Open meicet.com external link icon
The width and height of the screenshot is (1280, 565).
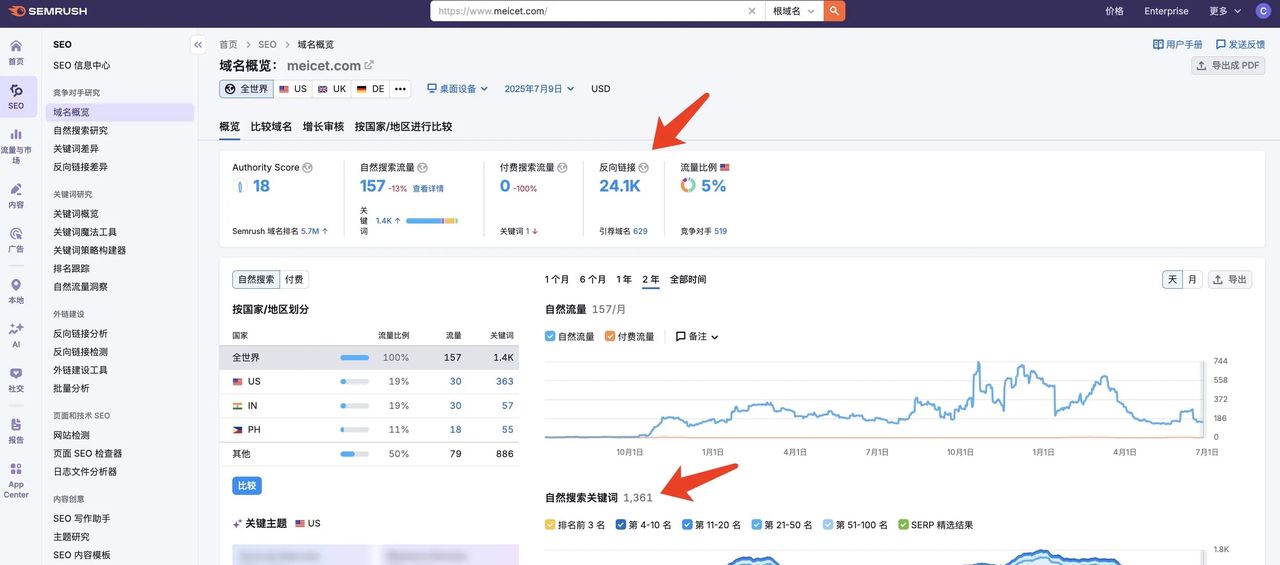(x=369, y=65)
